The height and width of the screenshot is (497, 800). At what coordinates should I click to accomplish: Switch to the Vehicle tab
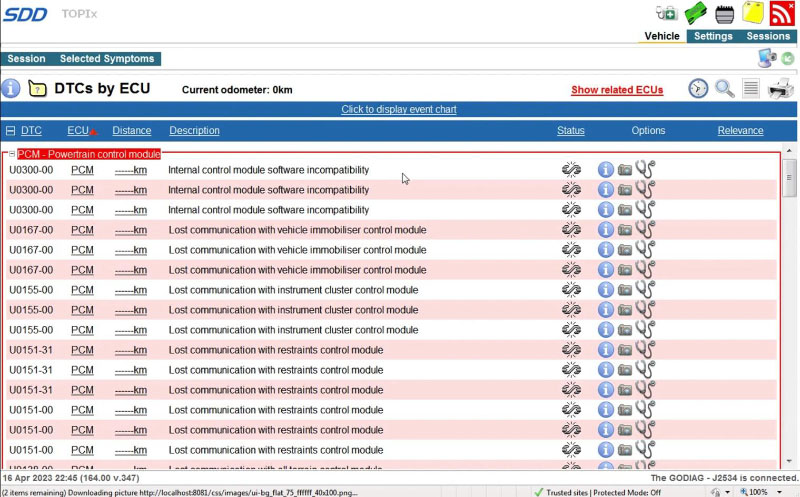coord(662,36)
